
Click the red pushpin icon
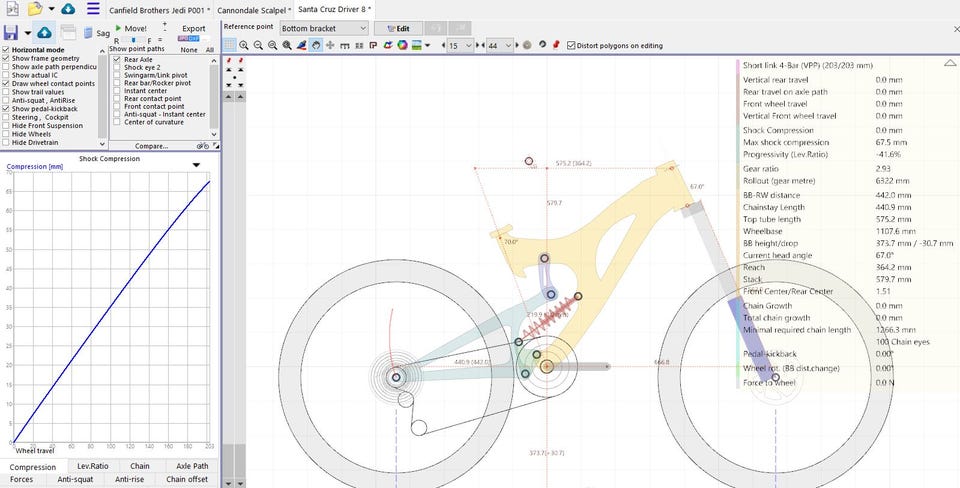(x=556, y=45)
